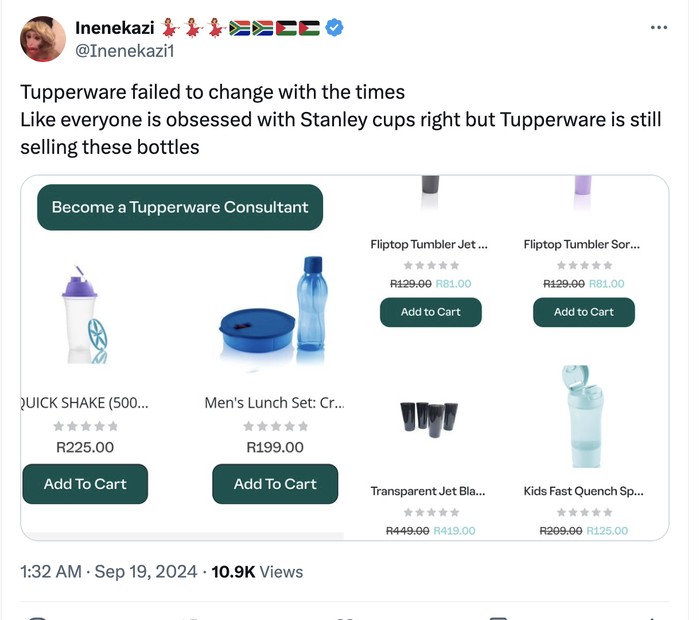The height and width of the screenshot is (620, 700).
Task: Click the Quick Shake star rating
Action: 85,426
